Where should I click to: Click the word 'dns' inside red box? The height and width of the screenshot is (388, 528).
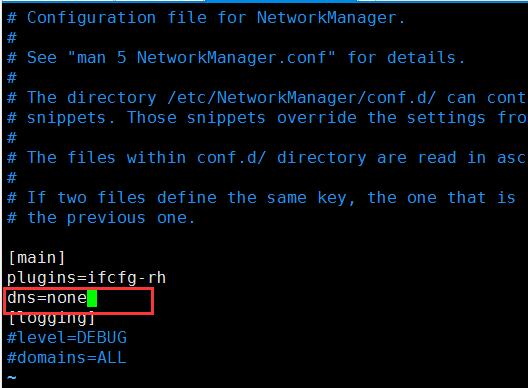pyautogui.click(x=21, y=298)
